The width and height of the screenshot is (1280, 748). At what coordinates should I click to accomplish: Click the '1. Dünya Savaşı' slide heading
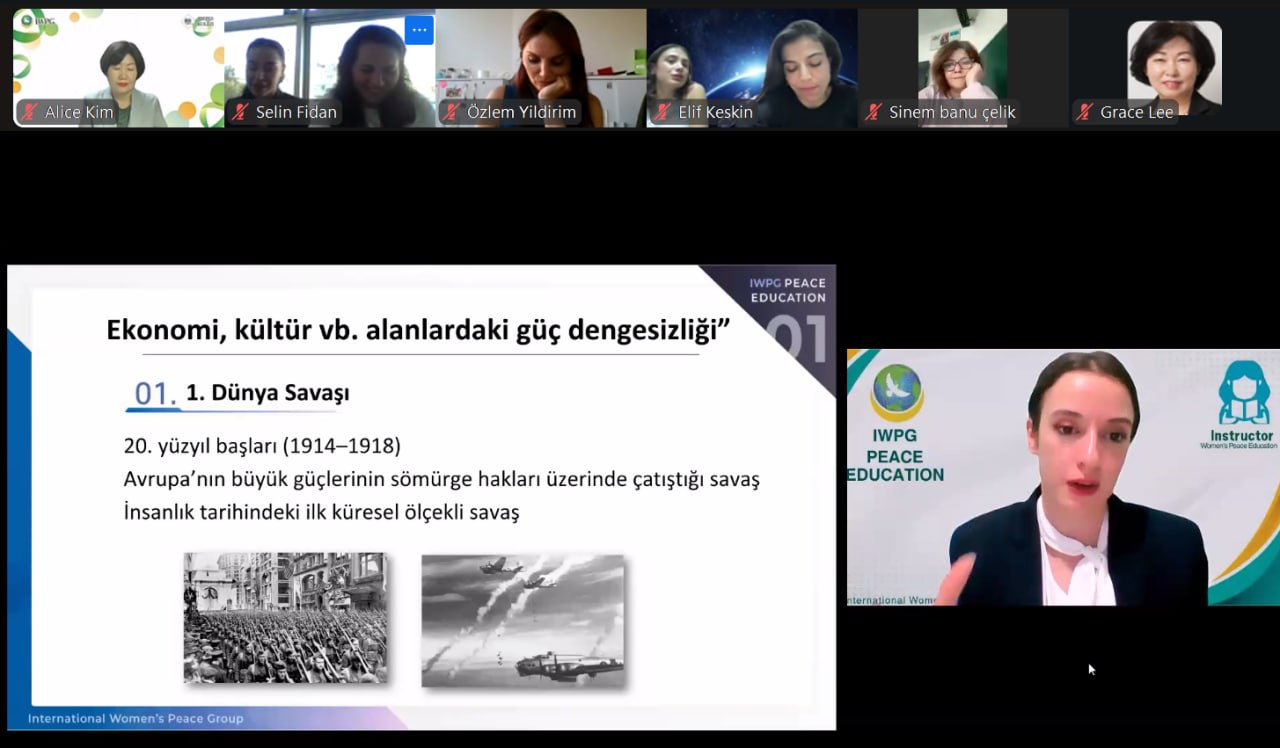click(x=267, y=394)
